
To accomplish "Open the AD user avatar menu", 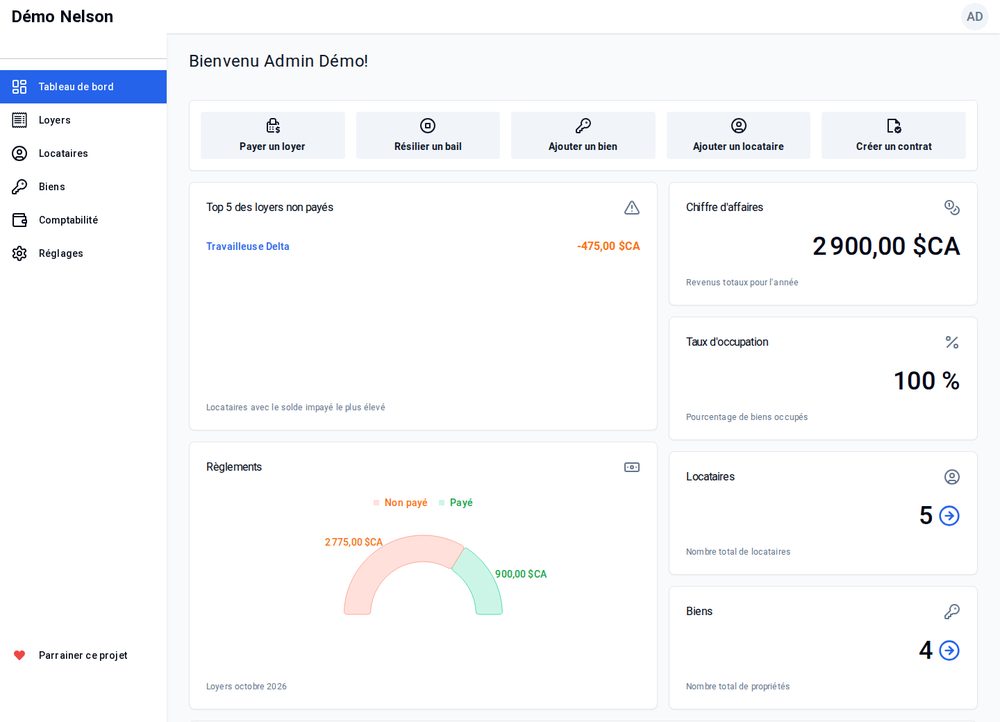I will (974, 17).
